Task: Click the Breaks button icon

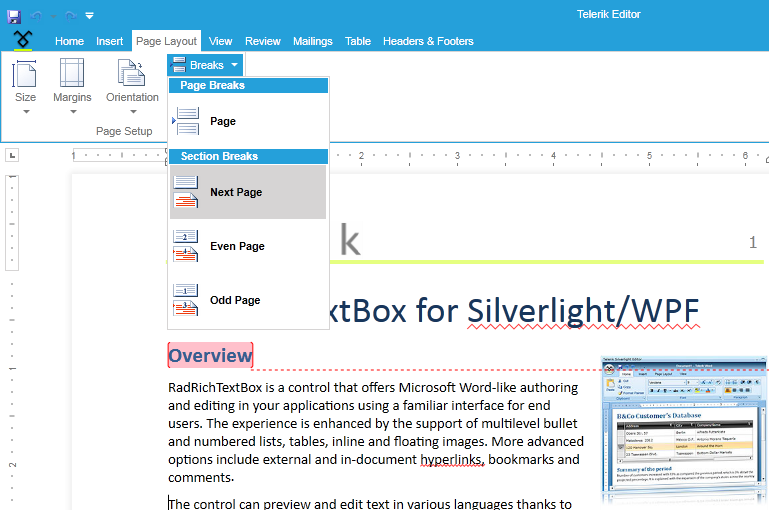Action: (x=178, y=65)
